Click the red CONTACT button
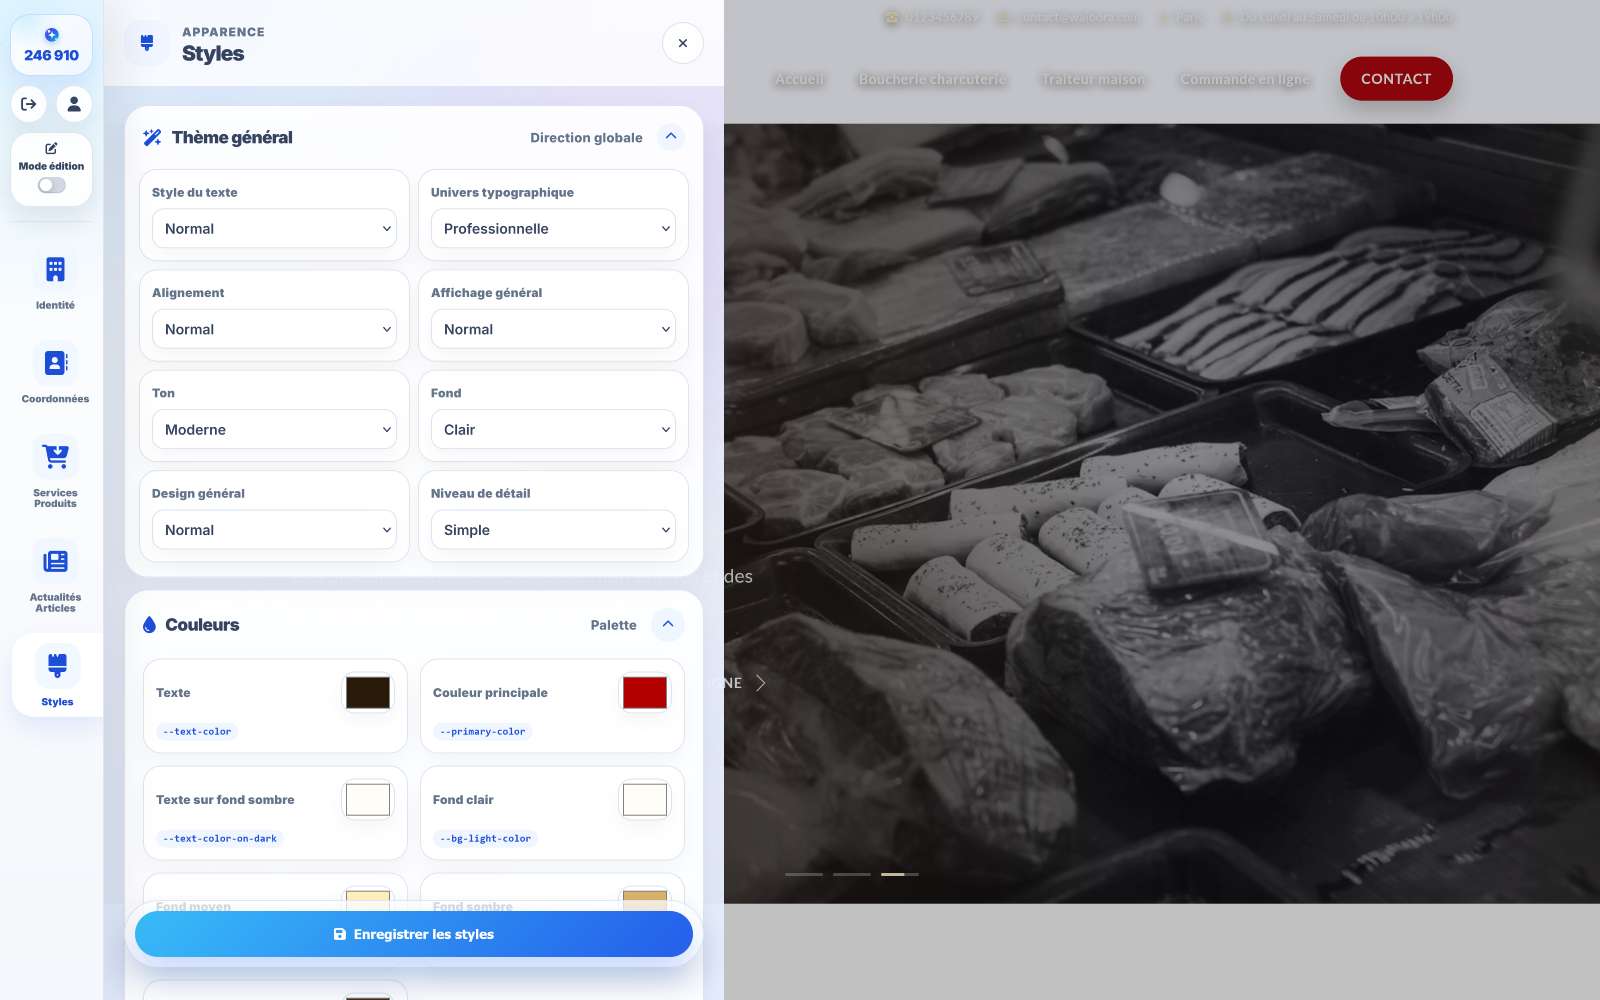1600x1000 pixels. (x=1396, y=79)
